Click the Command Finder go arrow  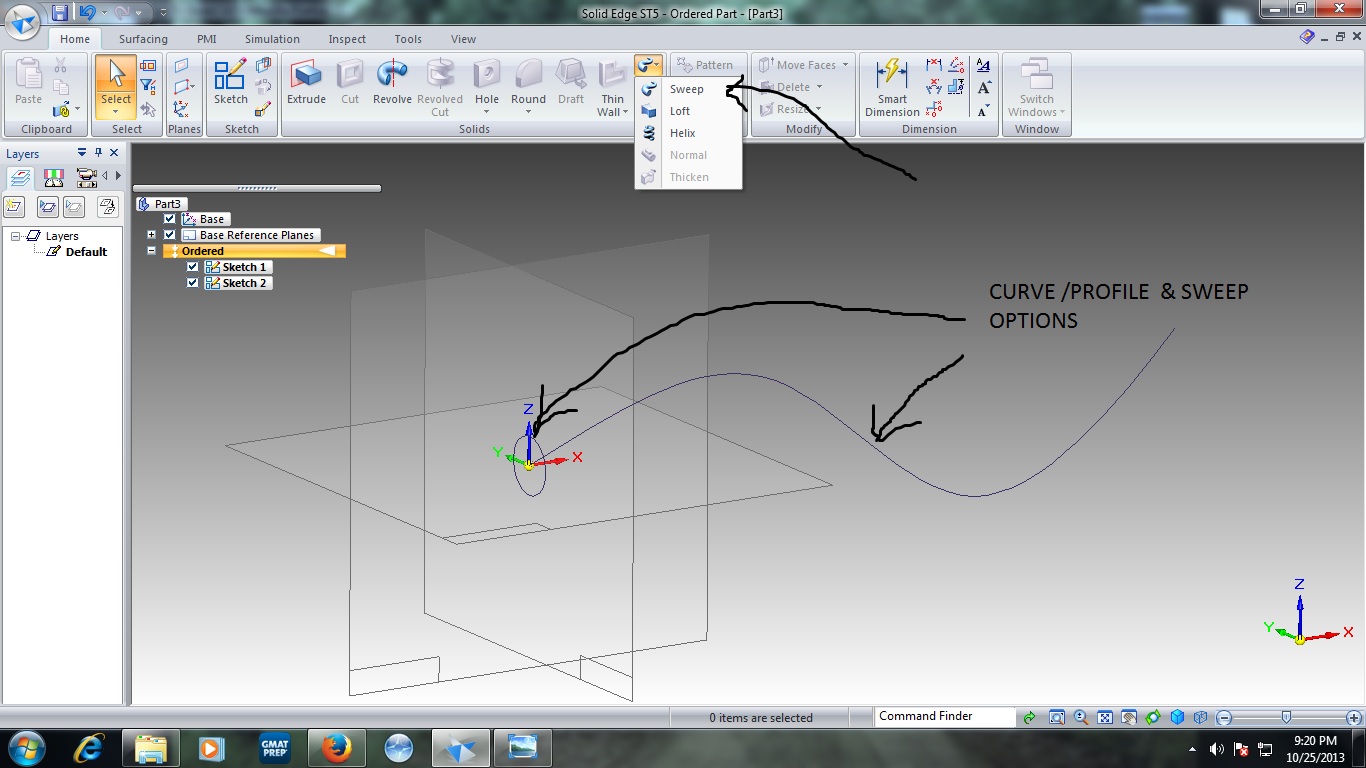click(x=1028, y=717)
